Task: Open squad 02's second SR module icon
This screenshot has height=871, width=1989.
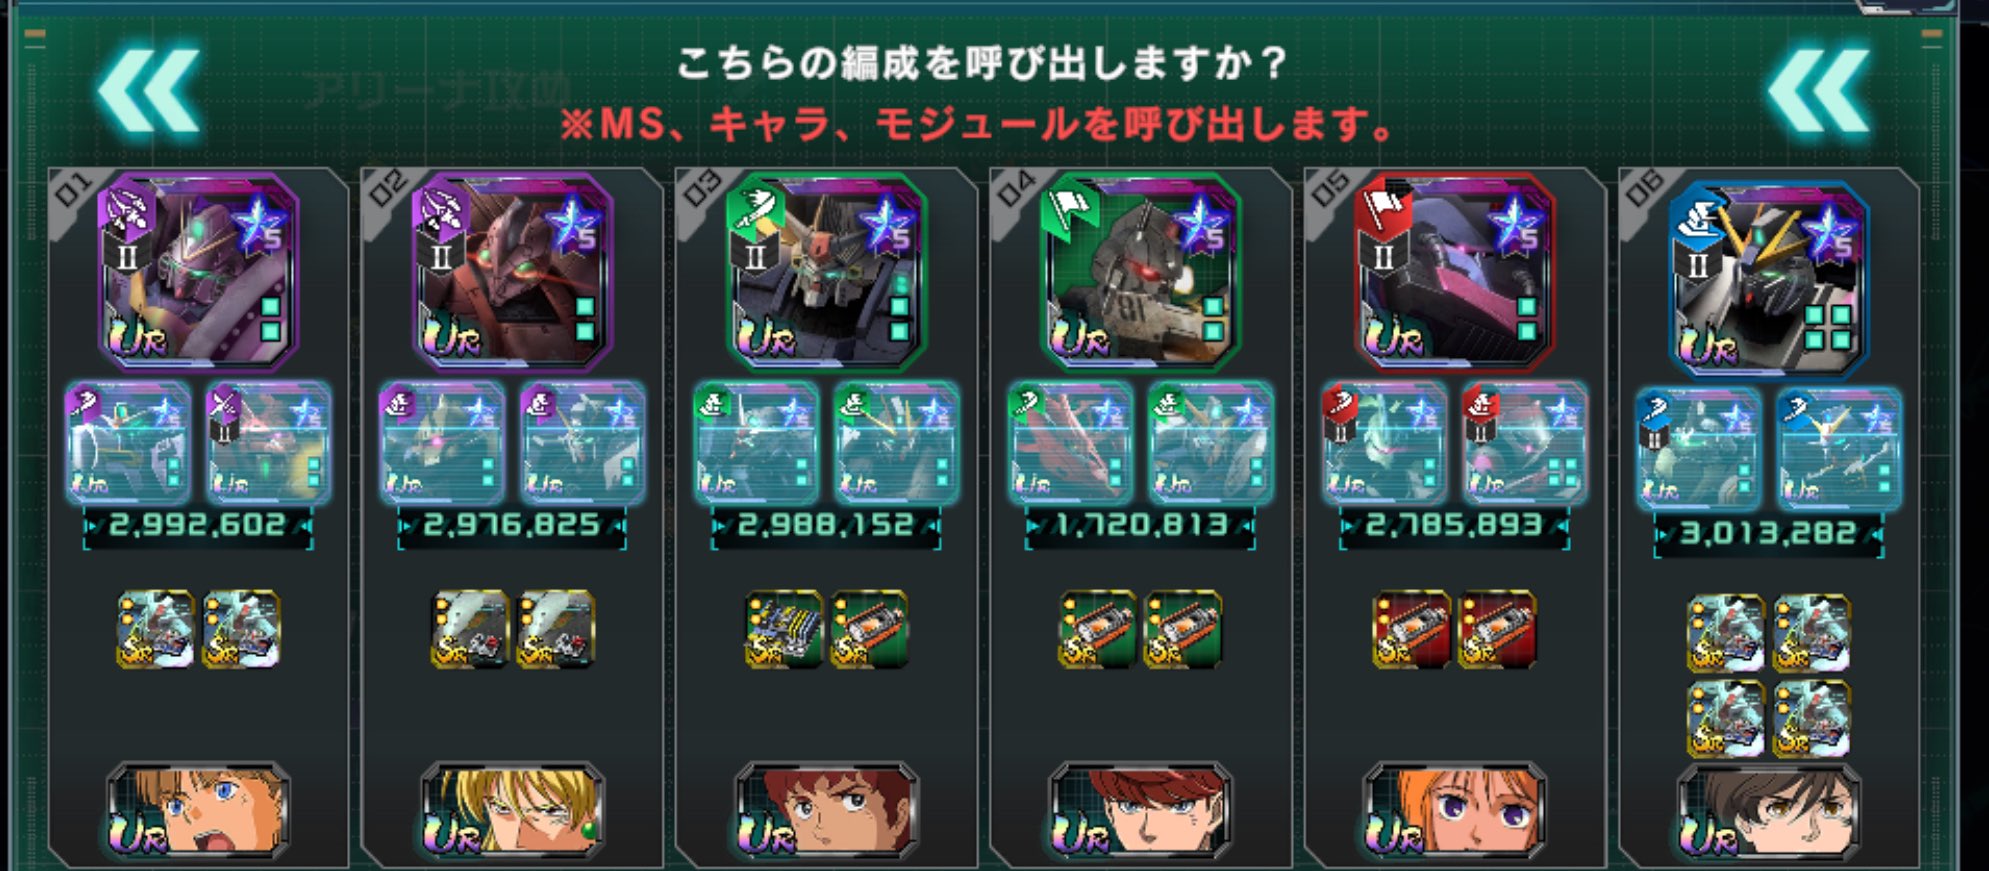Action: coord(556,629)
